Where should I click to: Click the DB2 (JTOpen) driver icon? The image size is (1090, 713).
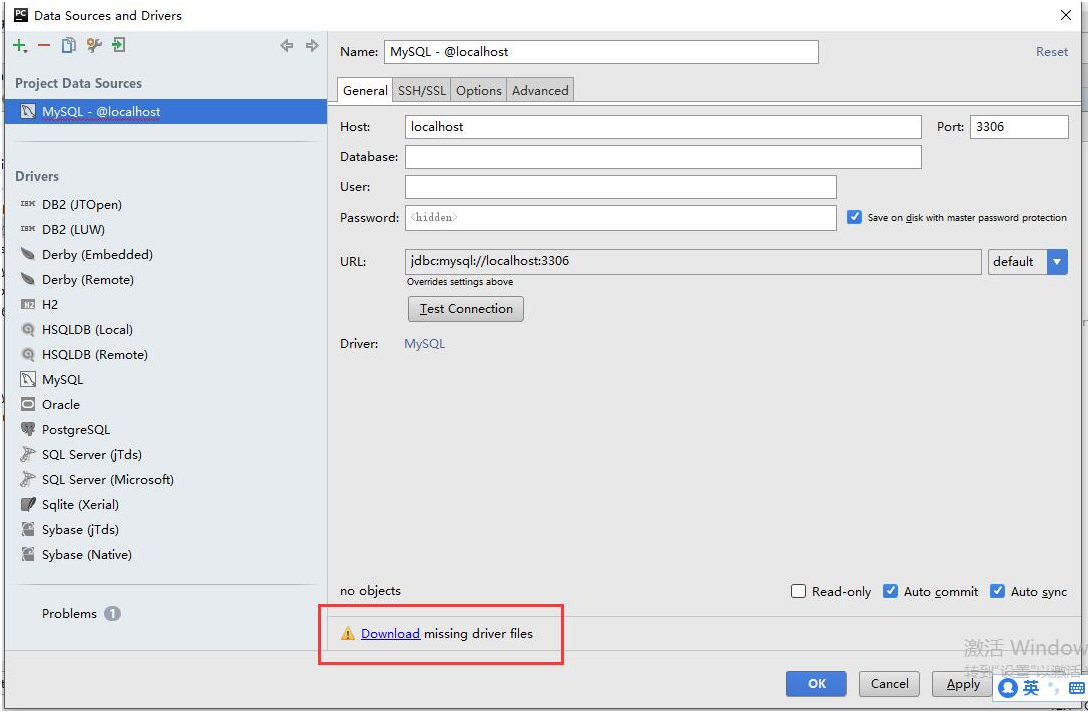pos(28,204)
